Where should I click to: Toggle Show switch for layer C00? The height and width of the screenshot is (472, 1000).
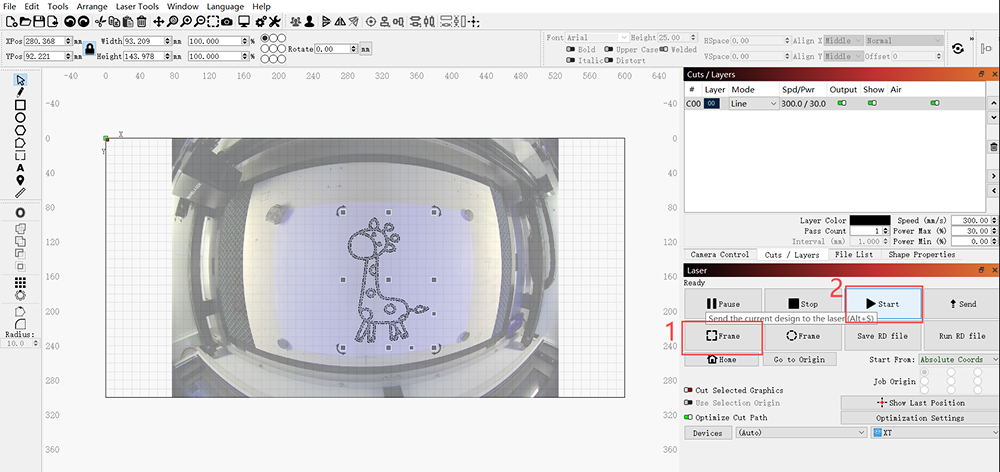[872, 103]
